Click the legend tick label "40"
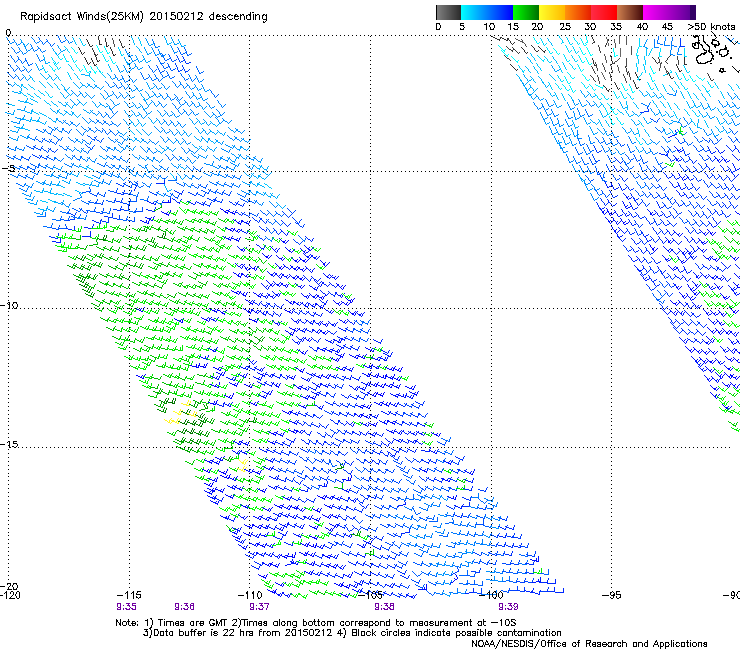 (x=642, y=27)
